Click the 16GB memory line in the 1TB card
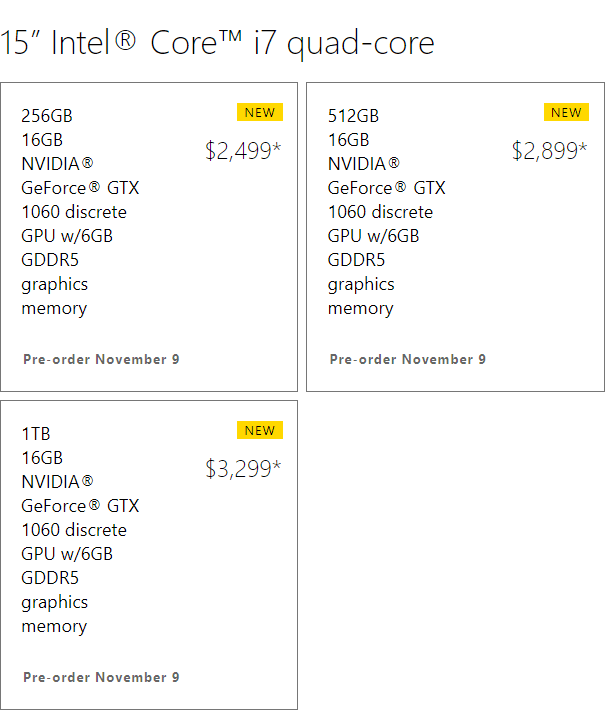 click(42, 458)
